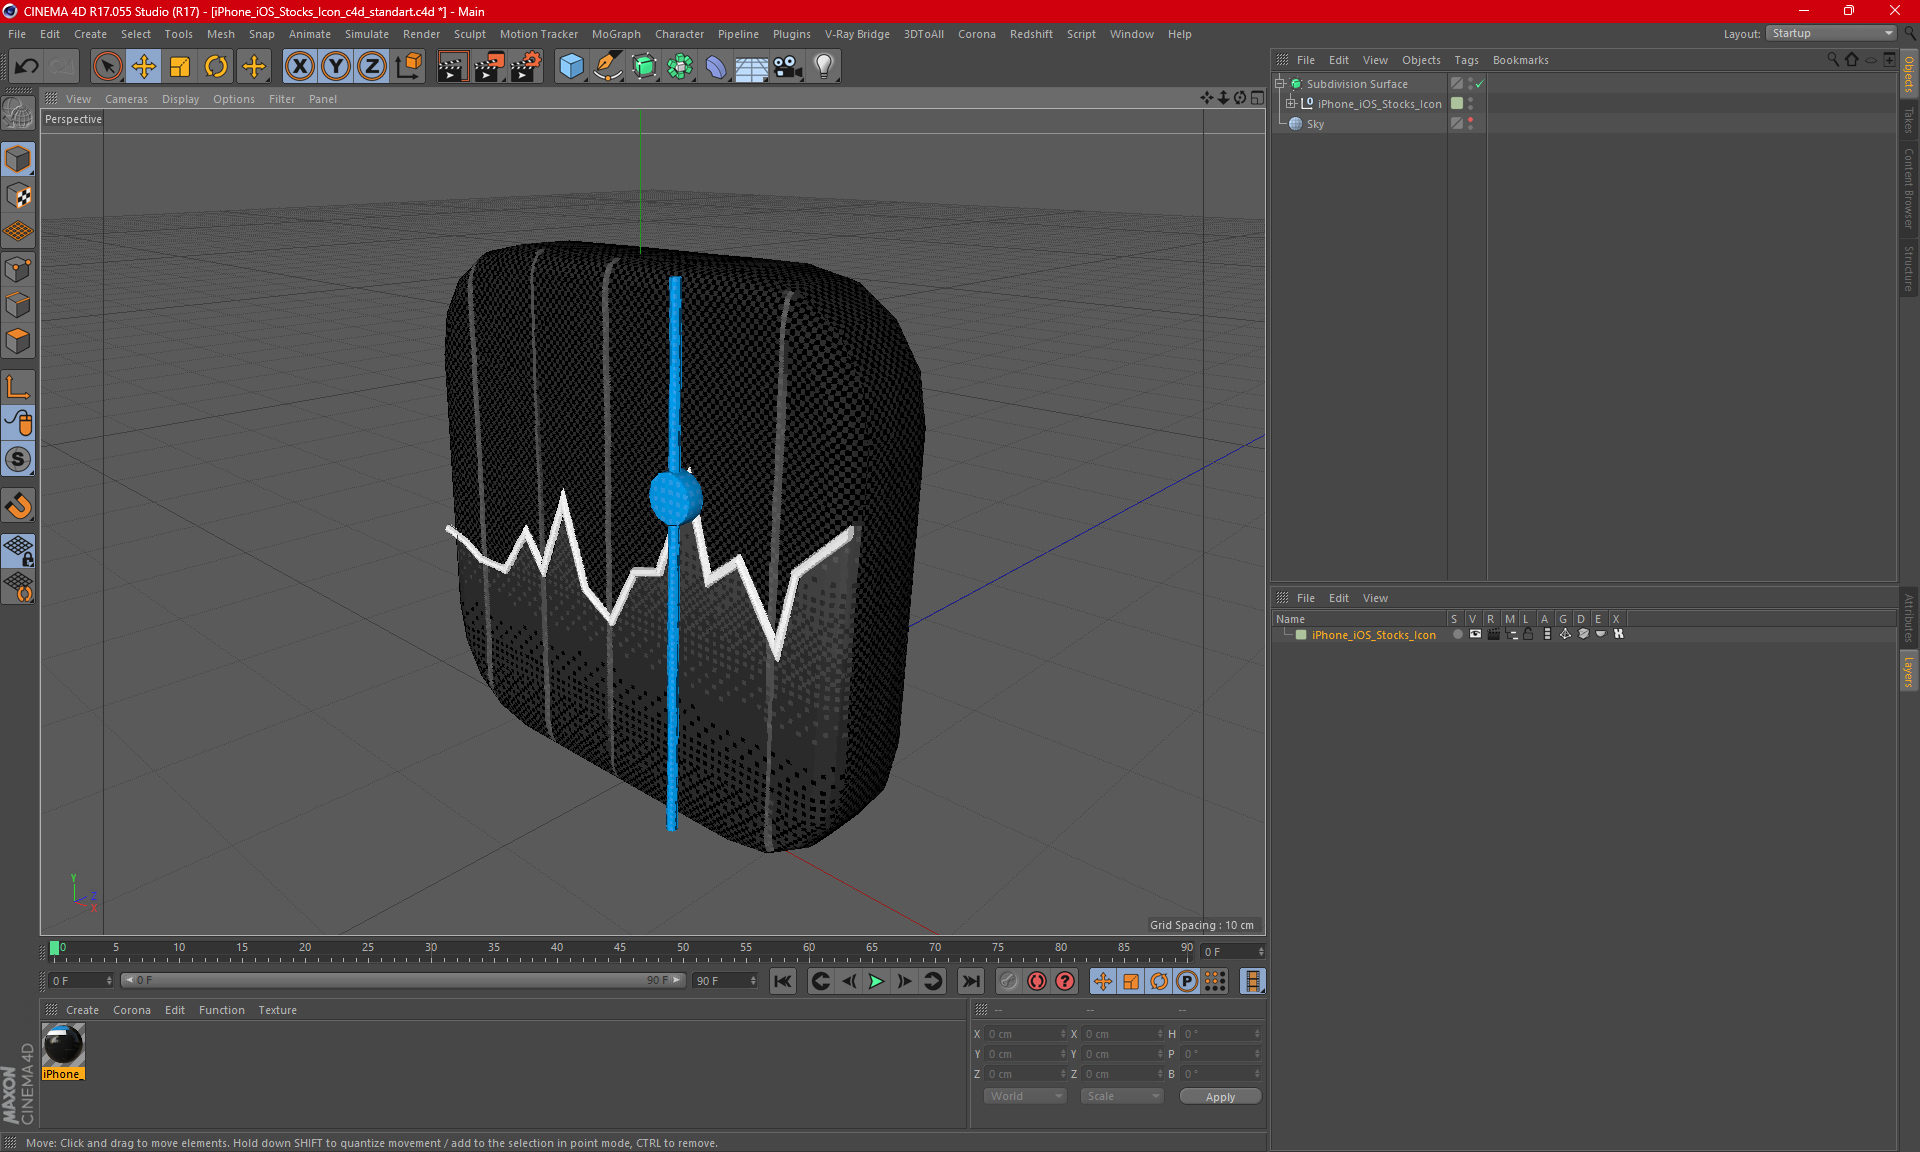1920x1152 pixels.
Task: Open the Layout Startup dropdown
Action: 1832,33
